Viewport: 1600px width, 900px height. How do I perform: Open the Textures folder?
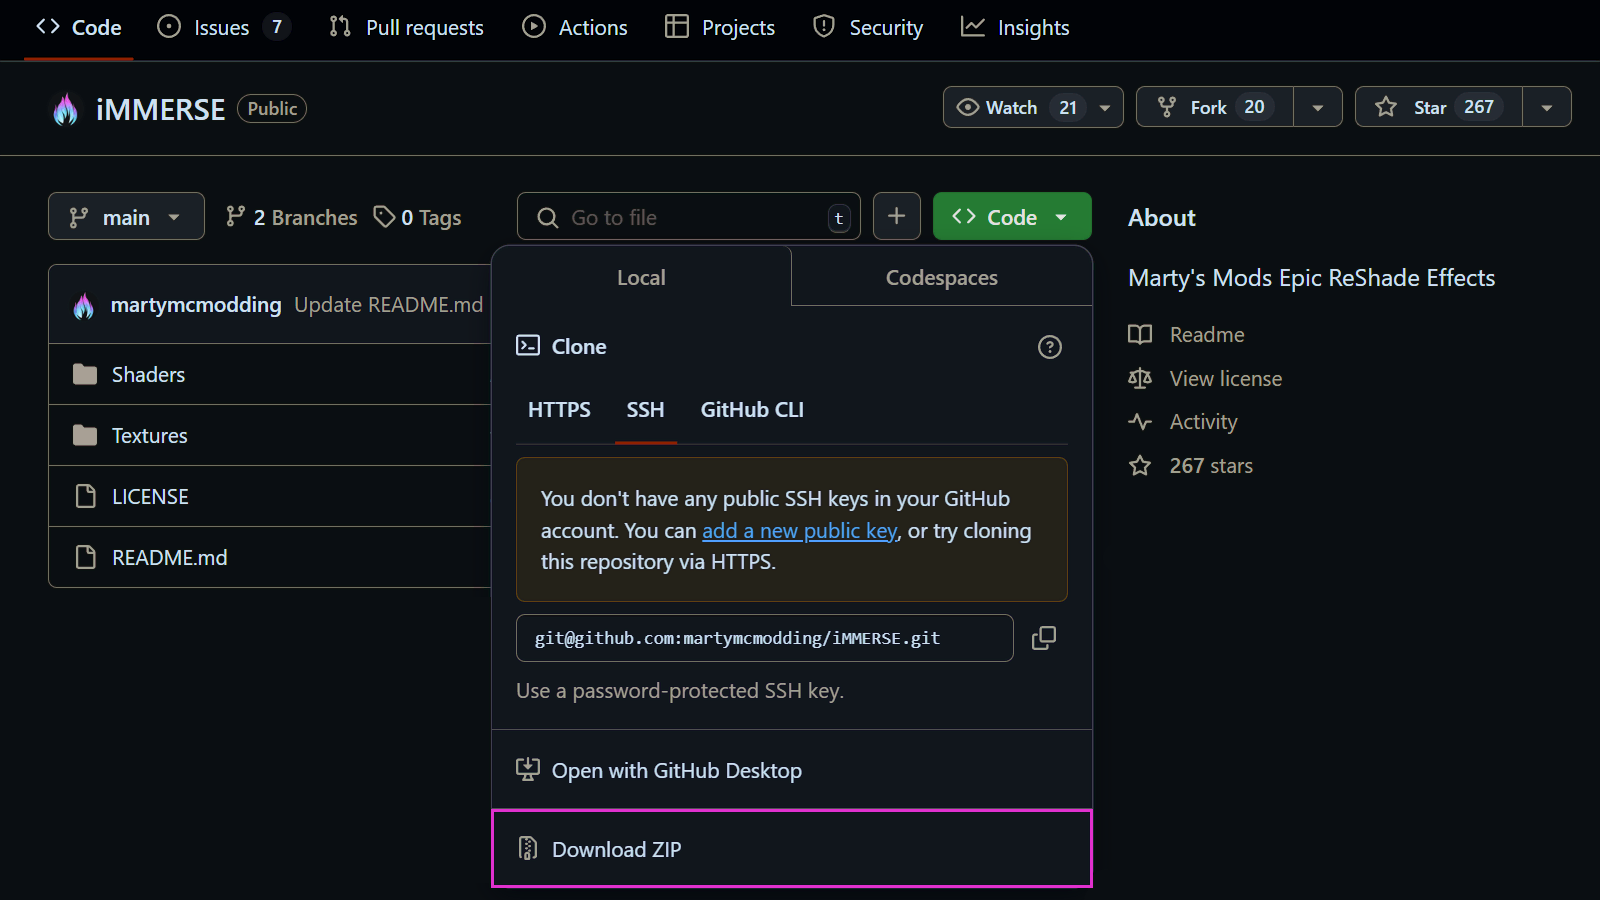coord(149,435)
